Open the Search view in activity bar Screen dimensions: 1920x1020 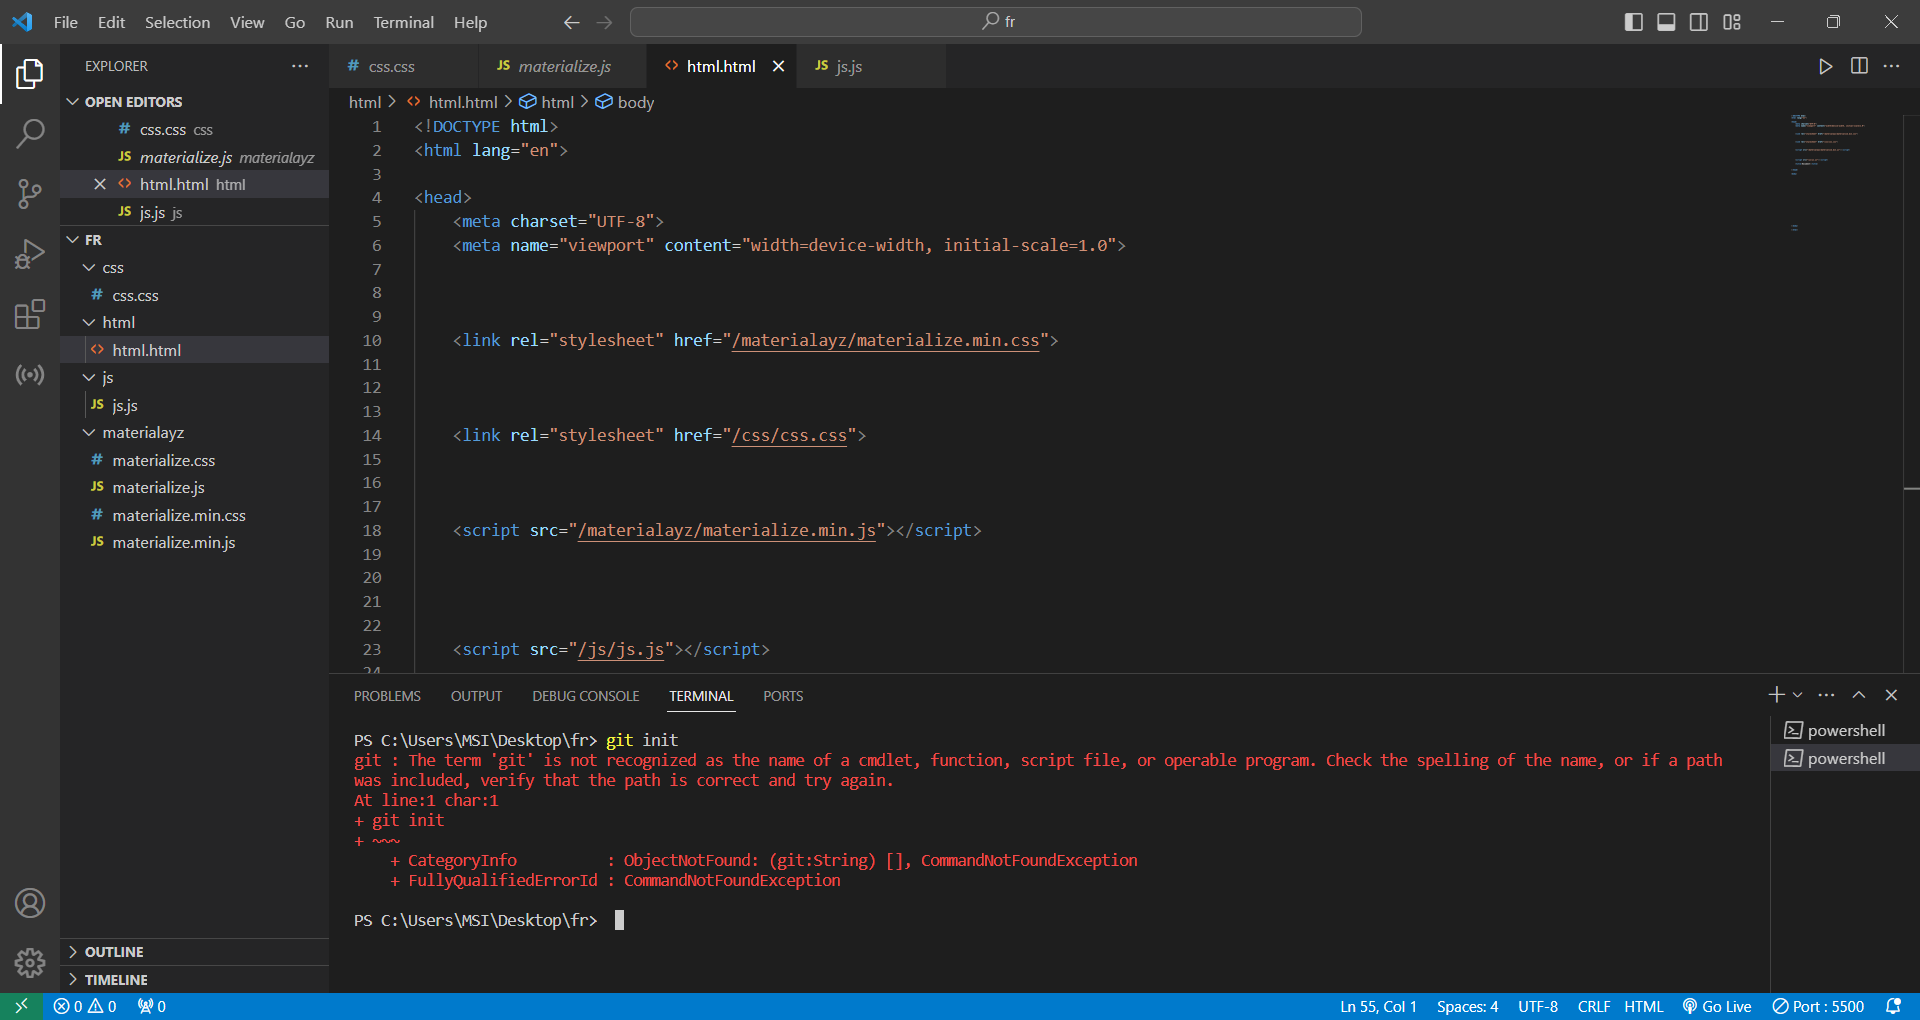coord(30,133)
